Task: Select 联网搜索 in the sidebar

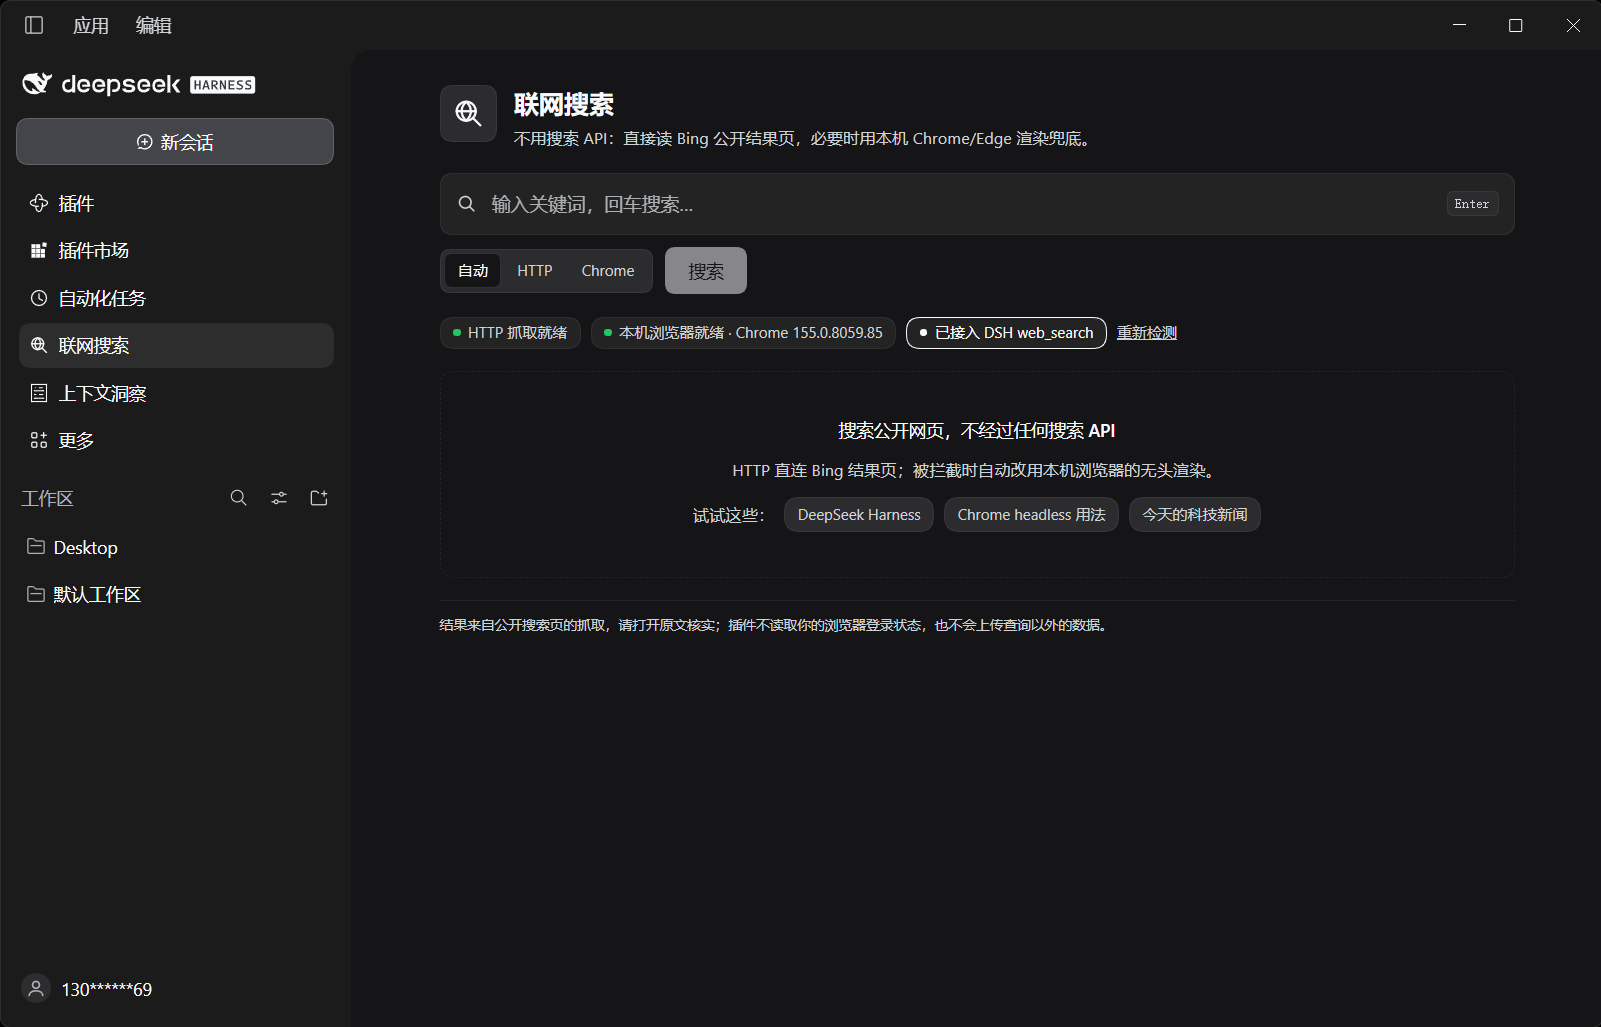Action: [176, 345]
